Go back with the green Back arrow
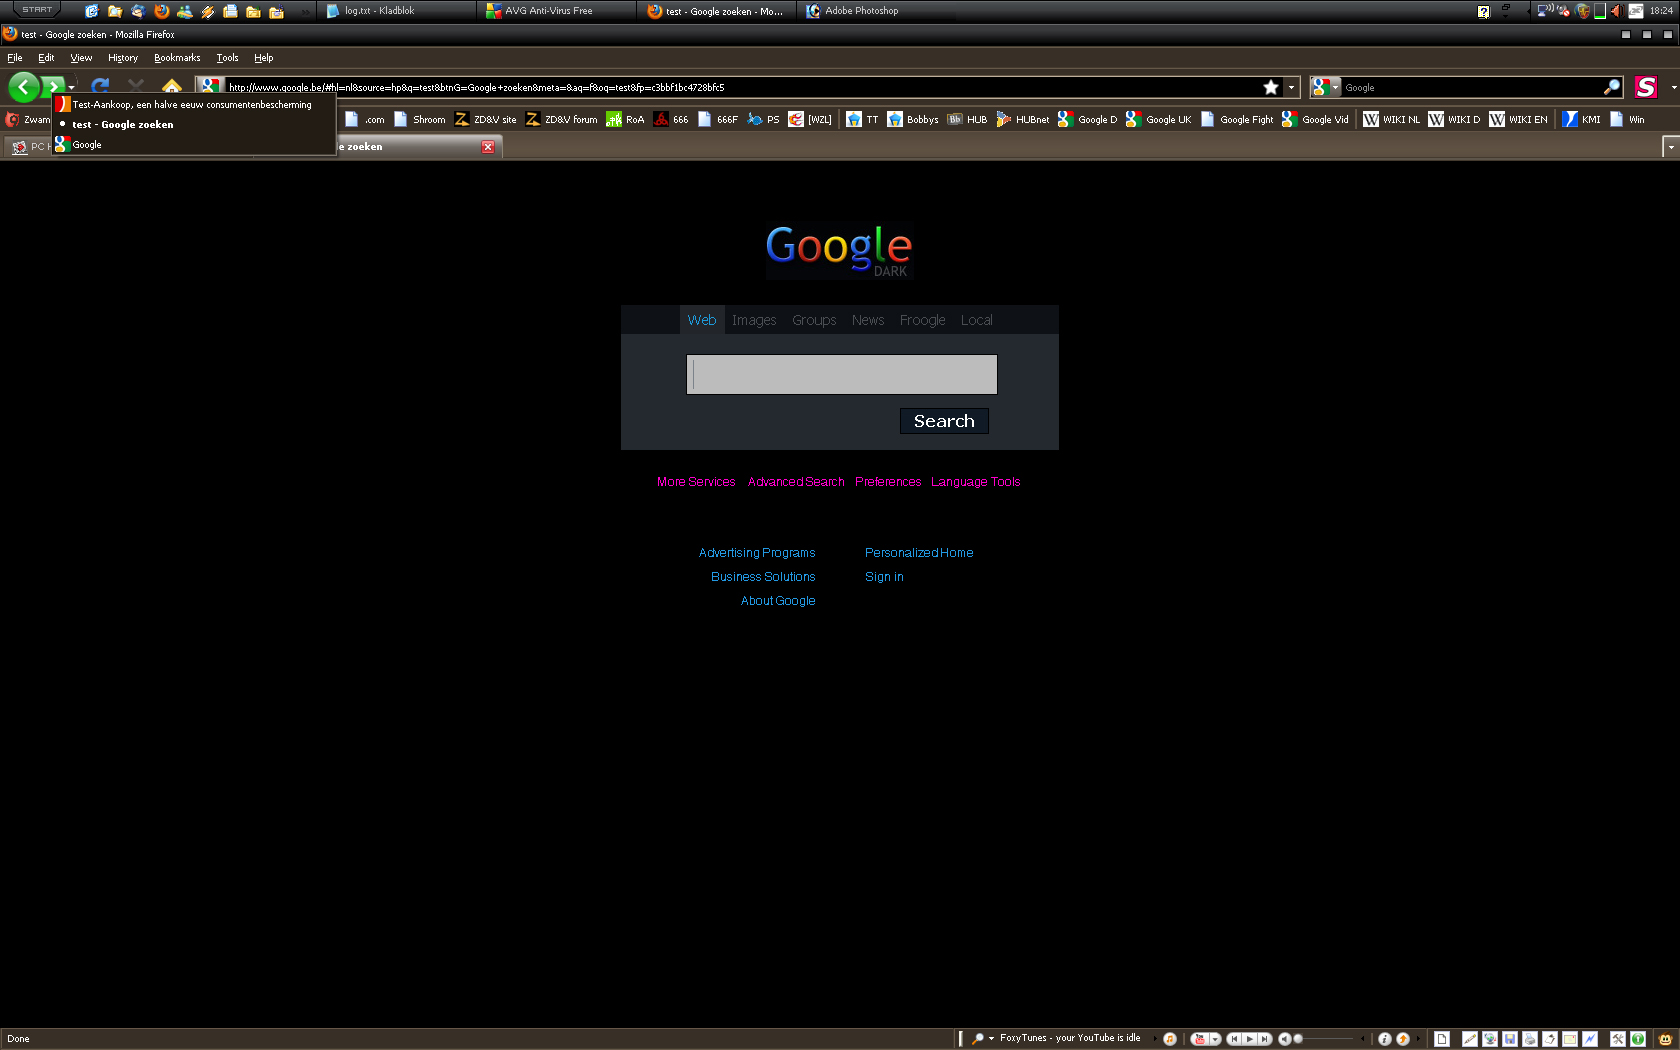 (x=23, y=87)
